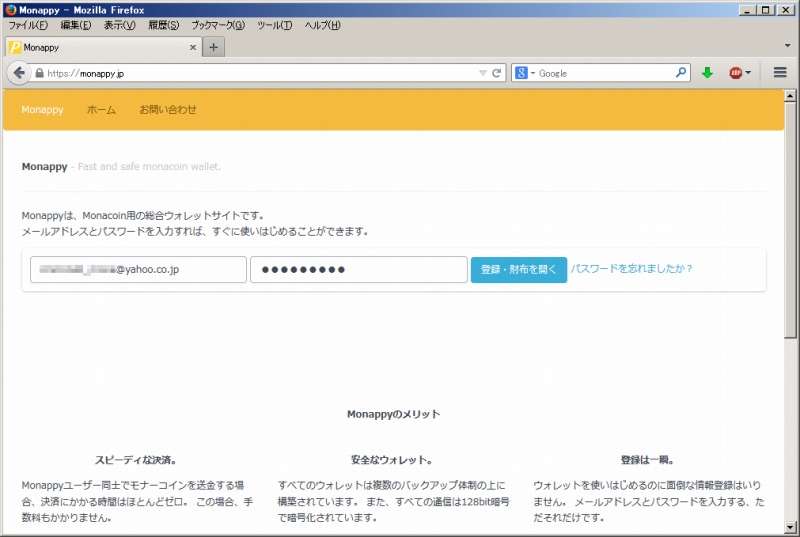800x537 pixels.
Task: Click the Monappy tab favicon
Action: coord(15,47)
